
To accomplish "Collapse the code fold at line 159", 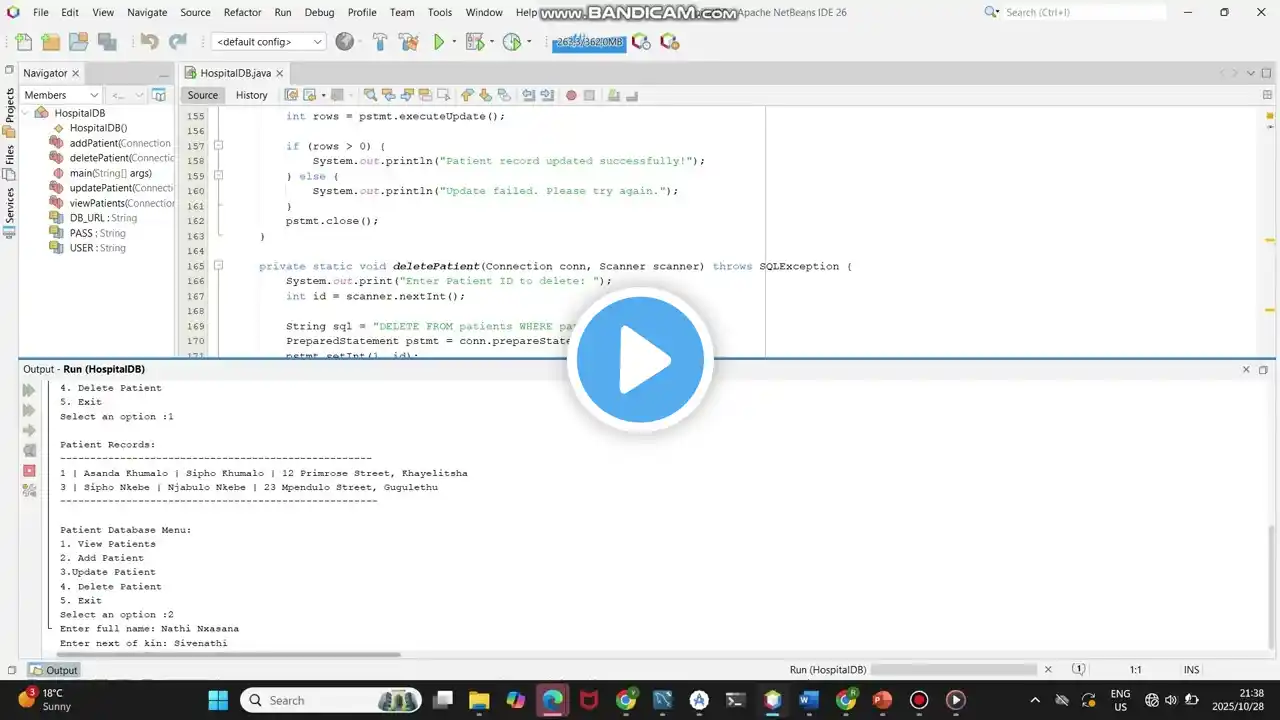I will click(x=218, y=176).
